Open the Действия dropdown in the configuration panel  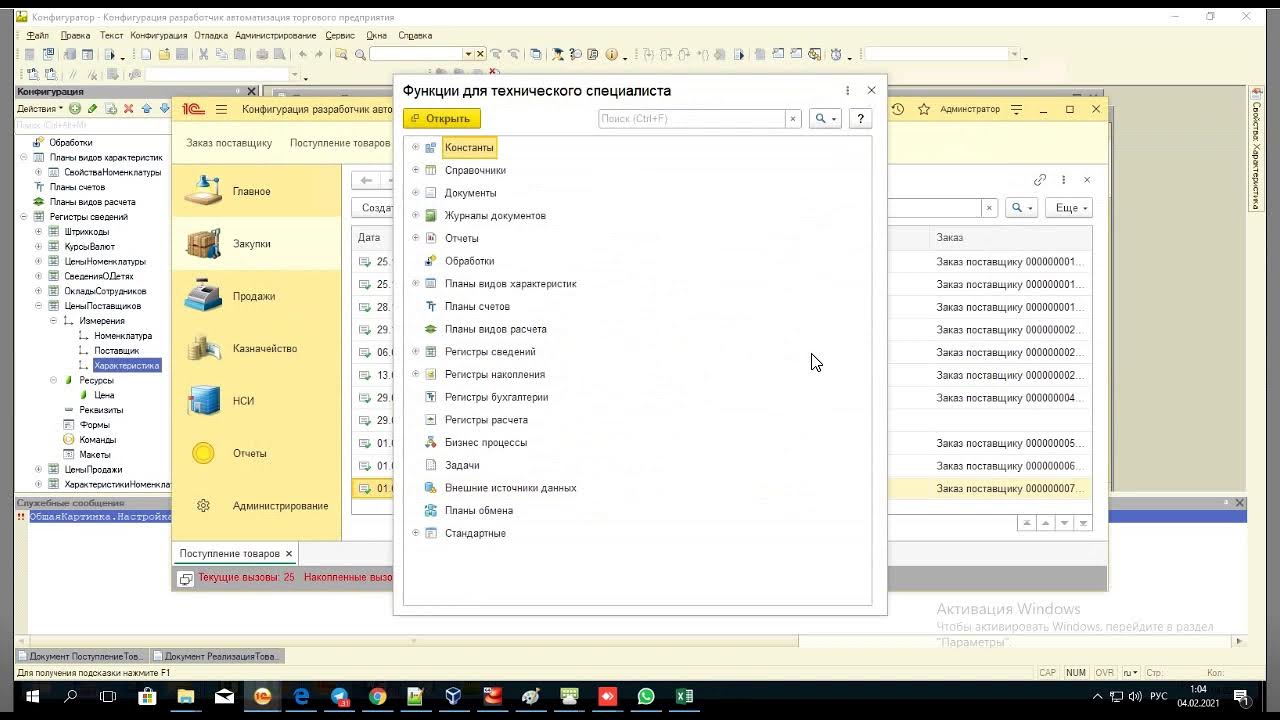[40, 108]
